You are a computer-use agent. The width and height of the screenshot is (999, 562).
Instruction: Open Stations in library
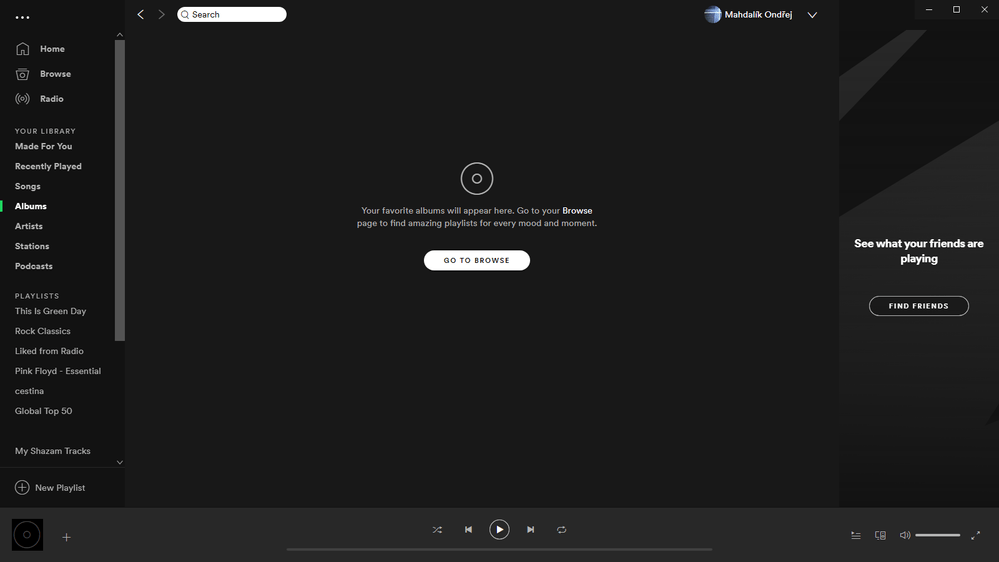tap(32, 246)
